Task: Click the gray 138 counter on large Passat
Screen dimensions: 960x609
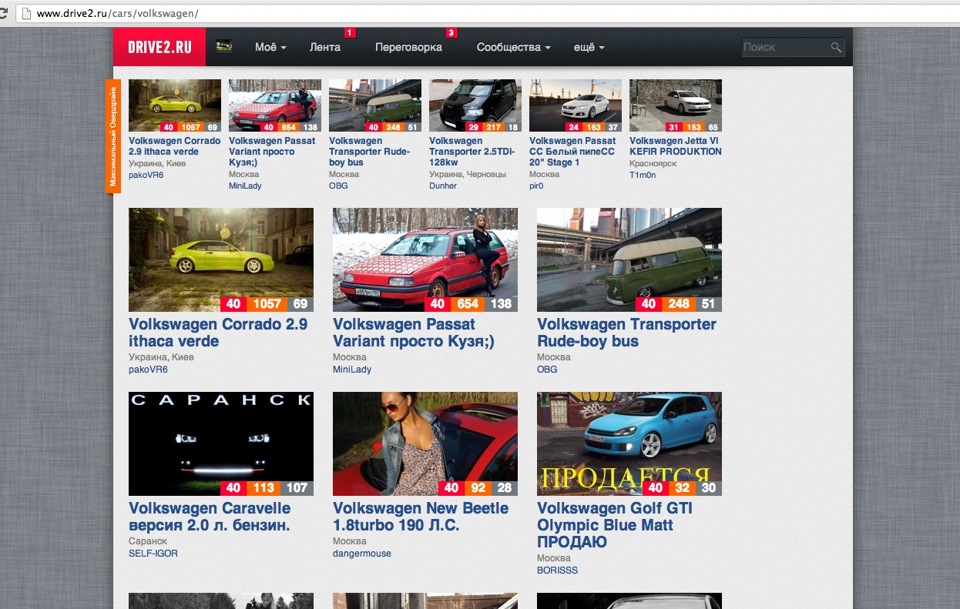Action: [x=501, y=304]
